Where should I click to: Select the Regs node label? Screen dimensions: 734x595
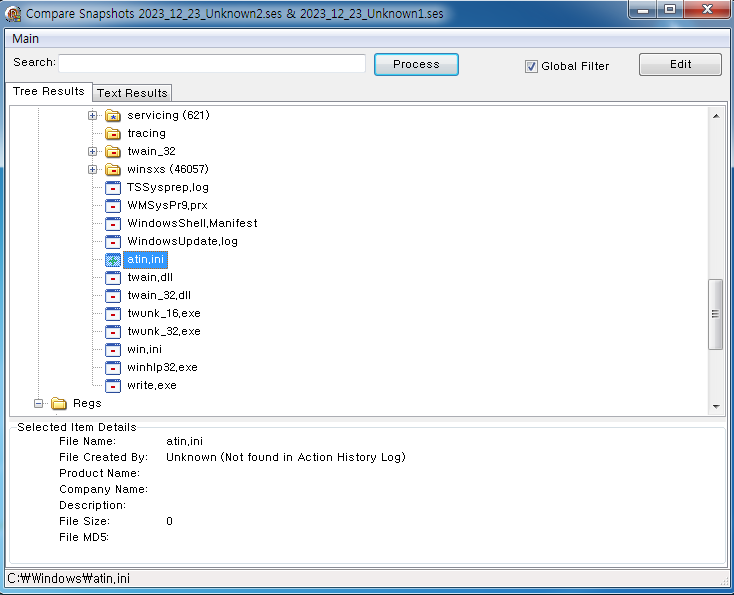pos(87,404)
